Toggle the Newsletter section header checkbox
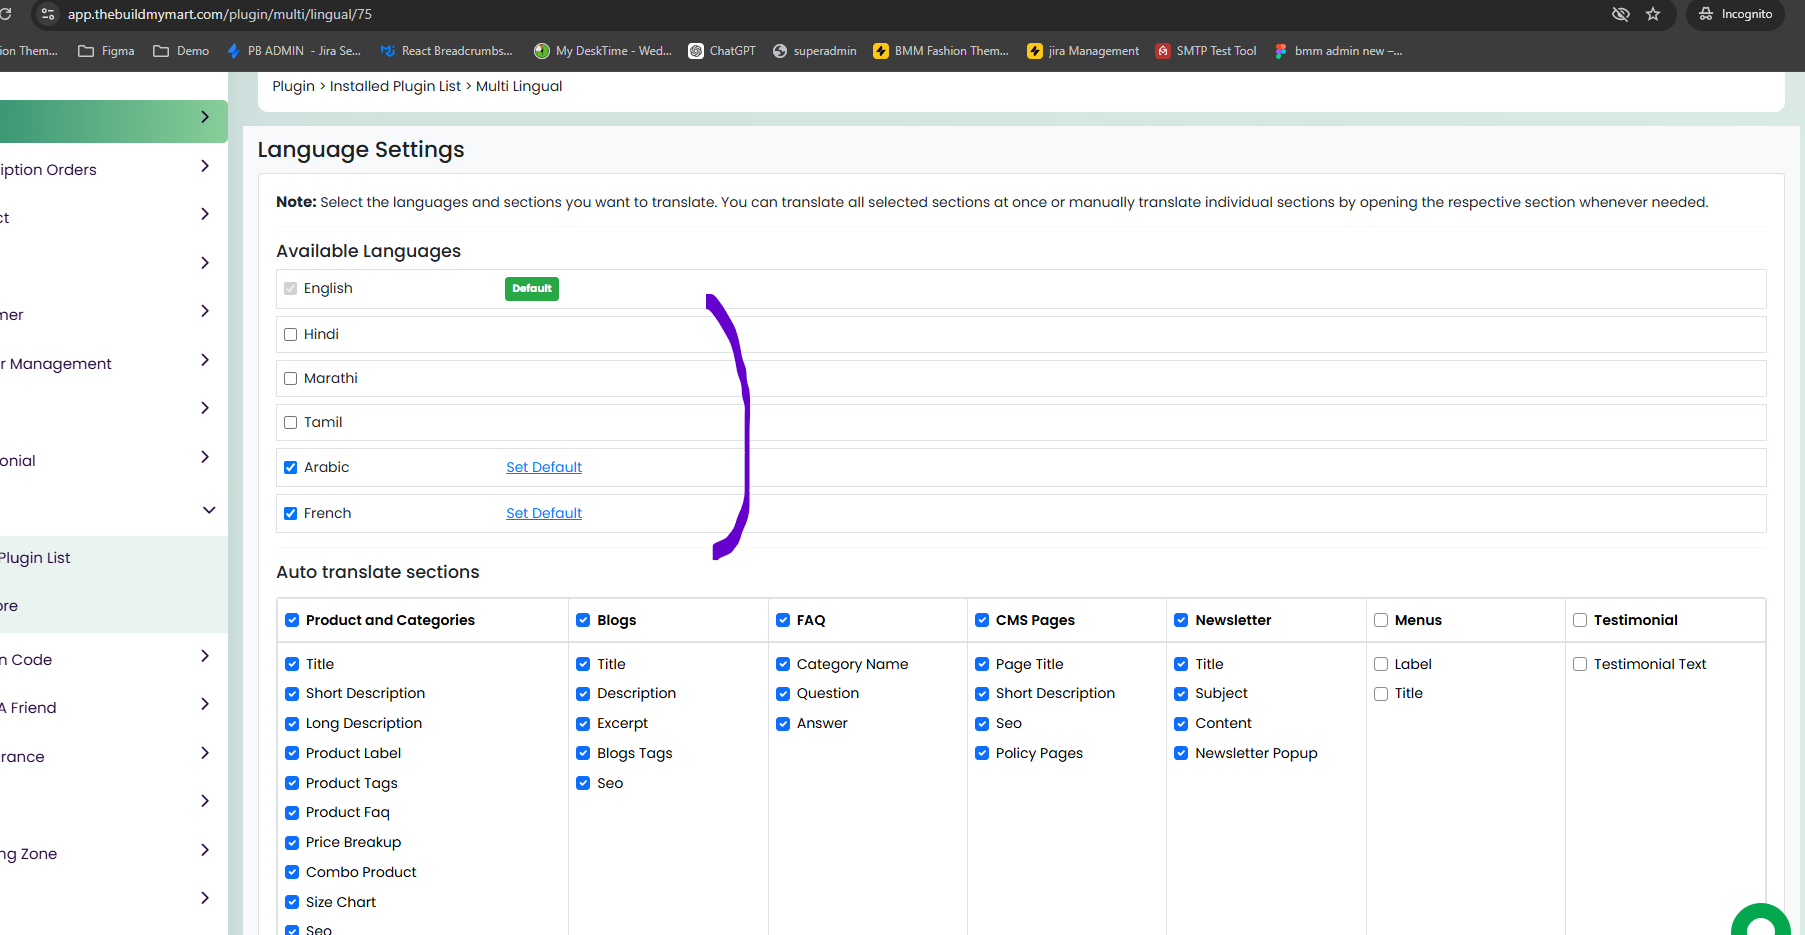The width and height of the screenshot is (1805, 935). 1181,620
